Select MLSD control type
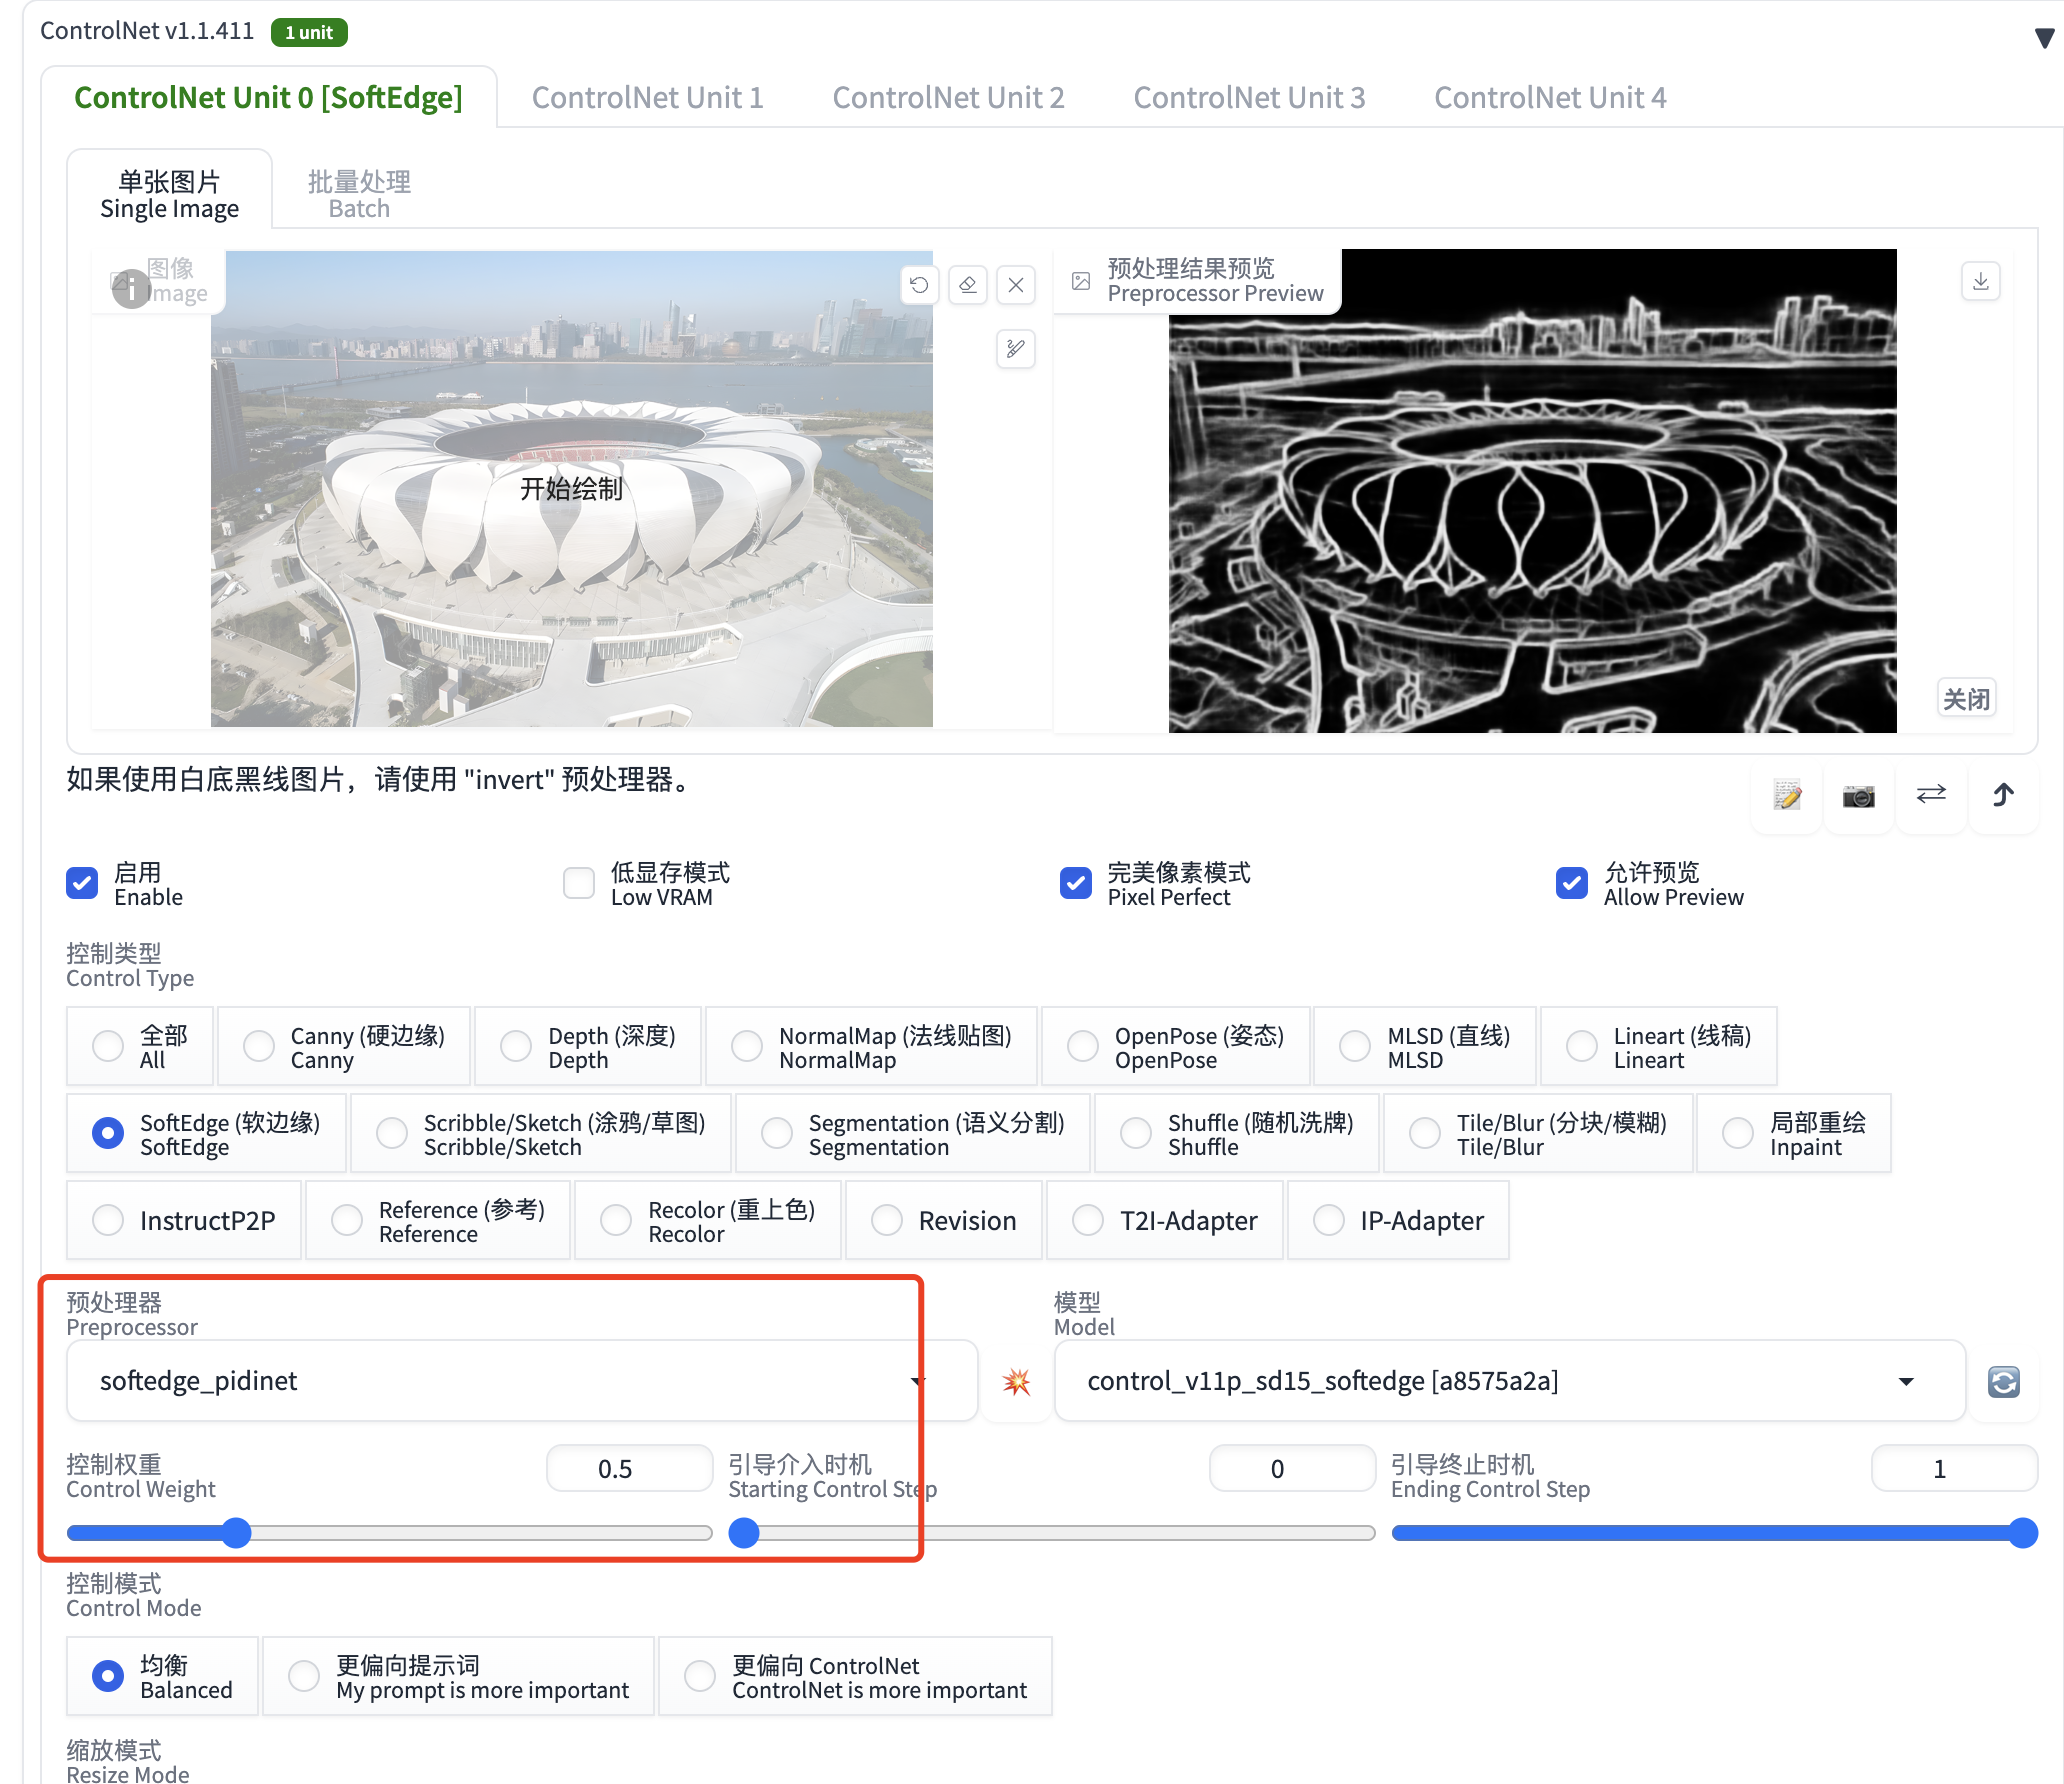2064x1784 pixels. [x=1425, y=1046]
